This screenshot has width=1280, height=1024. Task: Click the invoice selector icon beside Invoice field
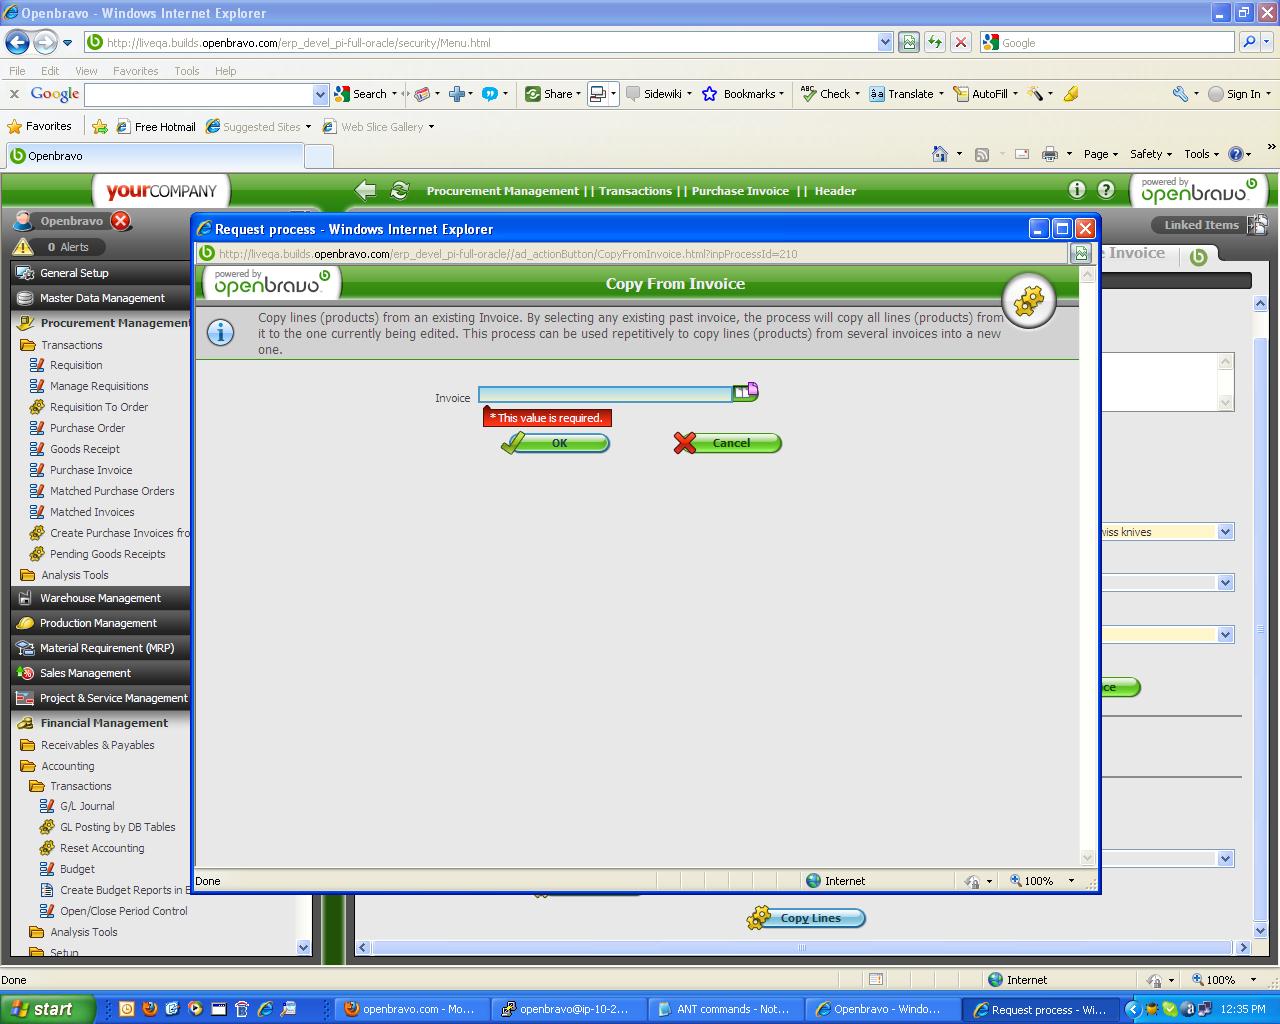(745, 393)
